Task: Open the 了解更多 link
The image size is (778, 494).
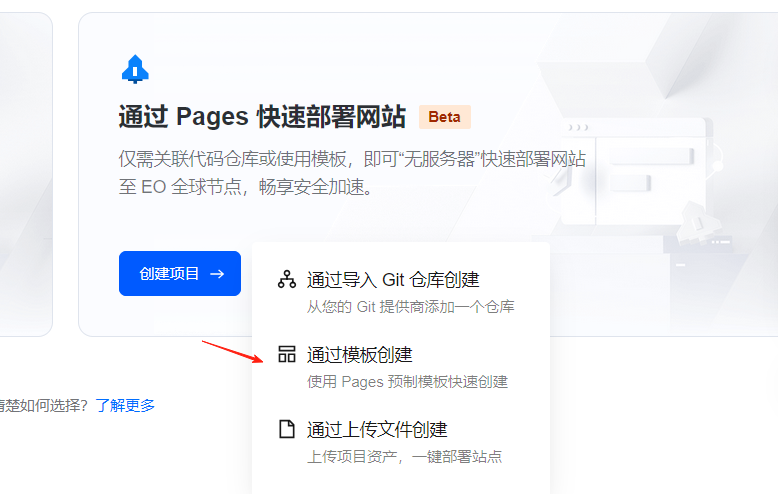Action: (125, 406)
